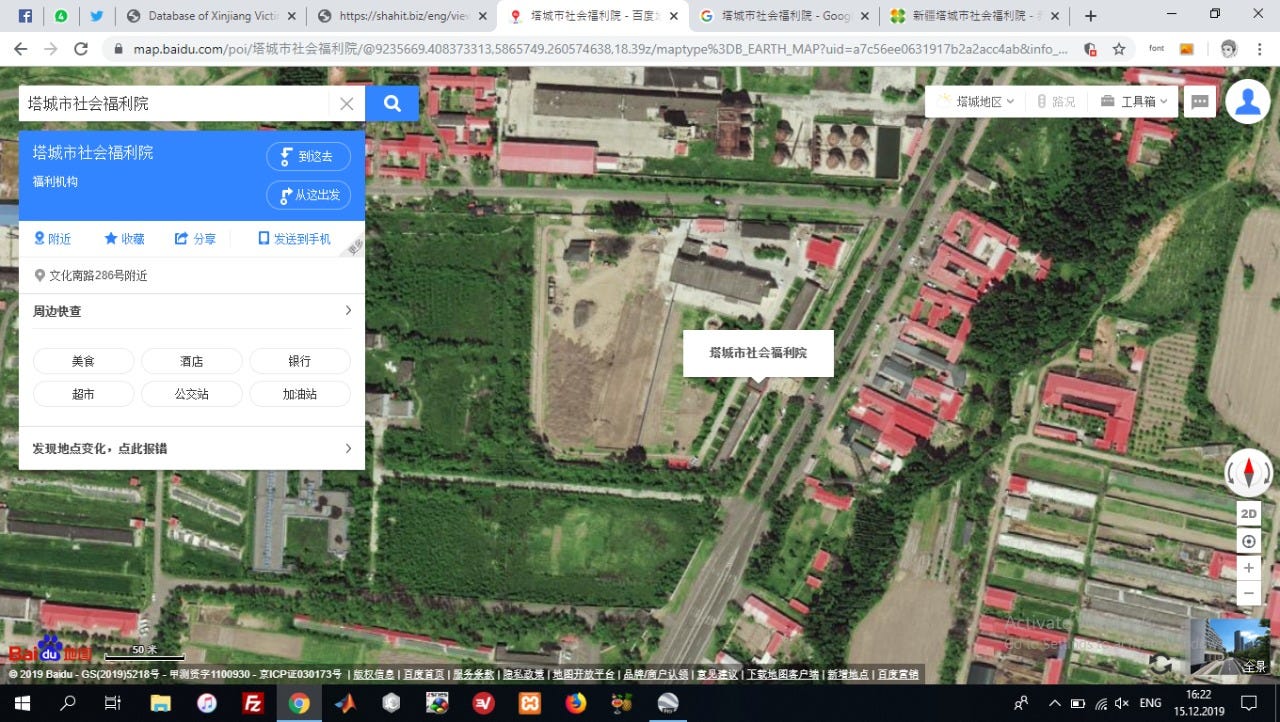Viewport: 1280px width, 722px height.
Task: Switch to the 新疆塔城市社会福利院 tab
Action: (973, 16)
